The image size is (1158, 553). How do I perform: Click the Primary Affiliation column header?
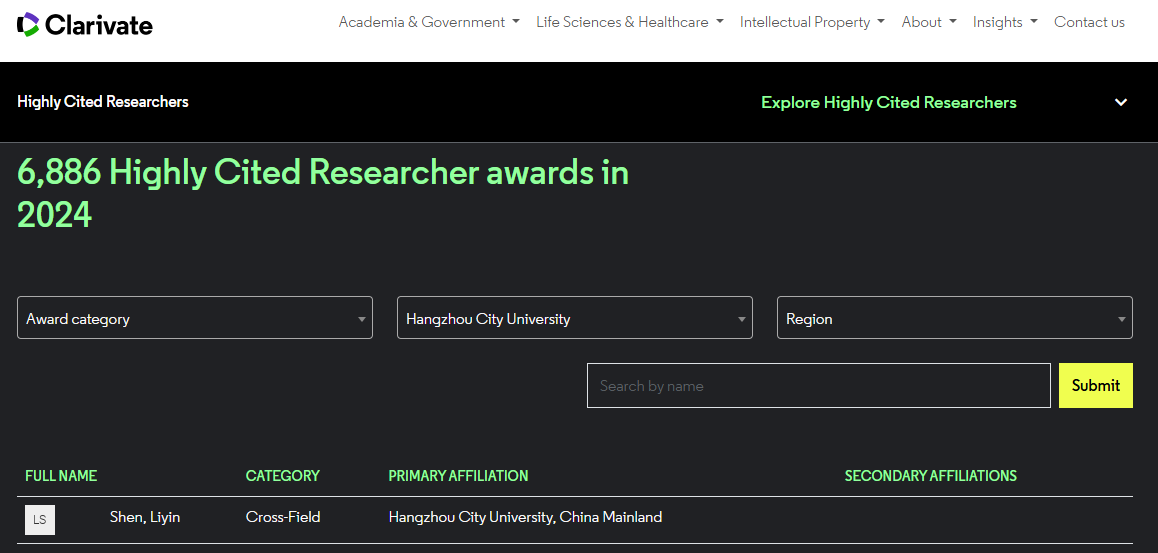coord(458,476)
